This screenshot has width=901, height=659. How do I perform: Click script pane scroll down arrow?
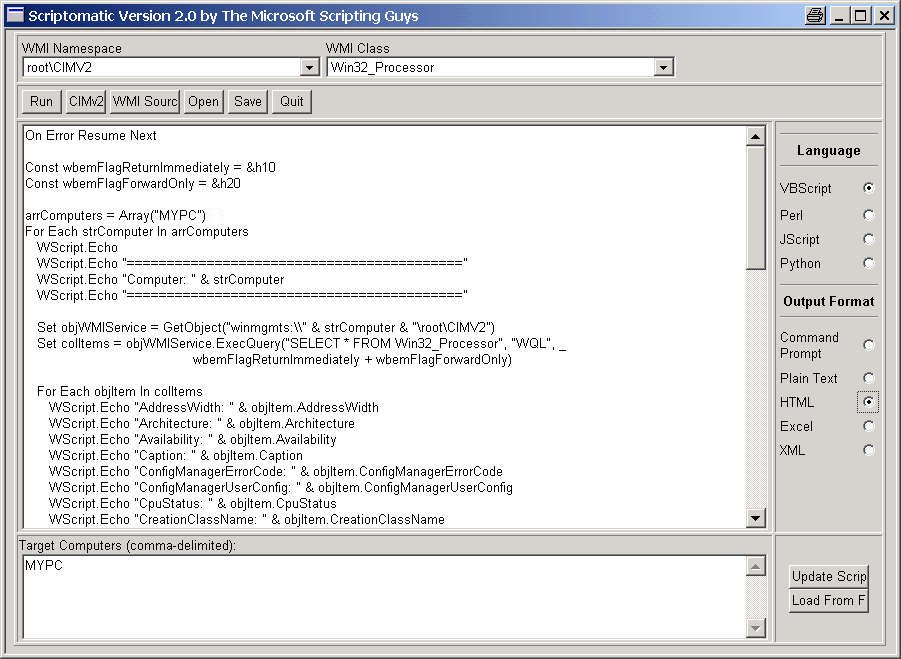[x=755, y=518]
